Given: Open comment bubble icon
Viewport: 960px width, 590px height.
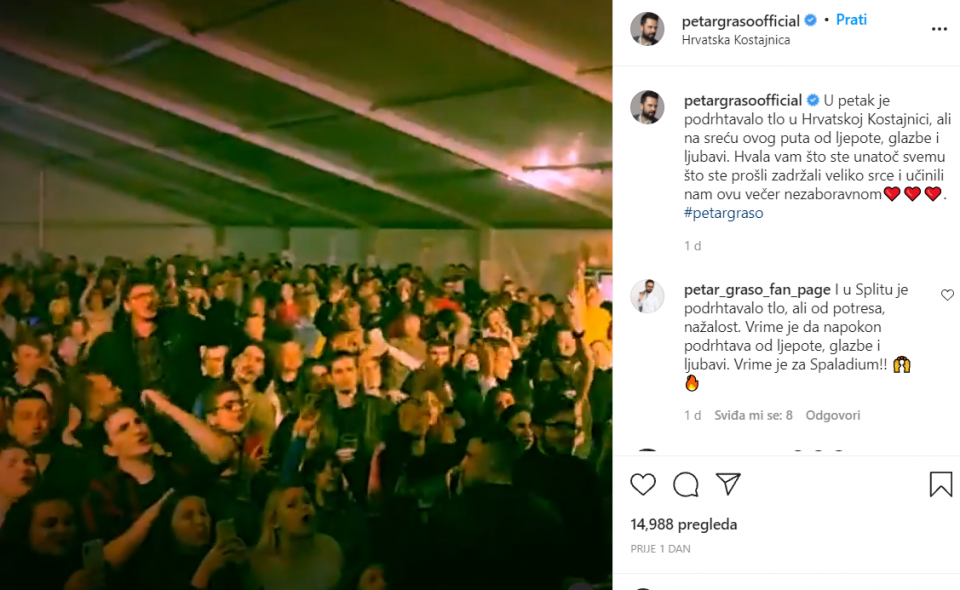Looking at the screenshot, I should pyautogui.click(x=686, y=485).
